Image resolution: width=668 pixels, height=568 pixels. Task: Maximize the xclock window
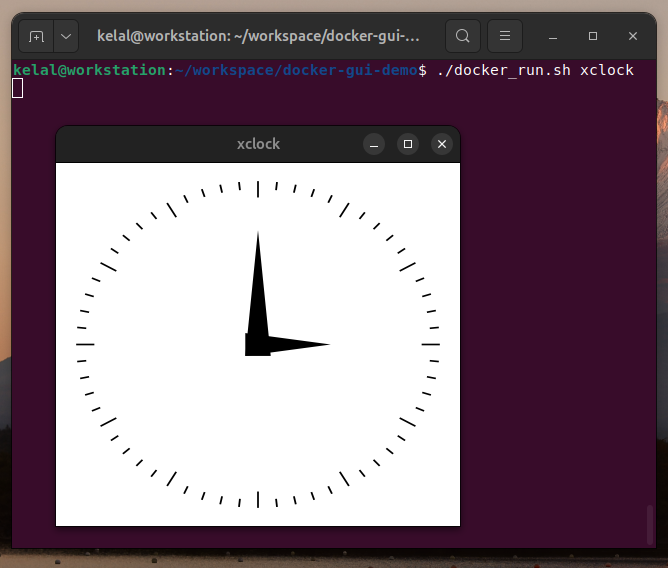(x=408, y=145)
